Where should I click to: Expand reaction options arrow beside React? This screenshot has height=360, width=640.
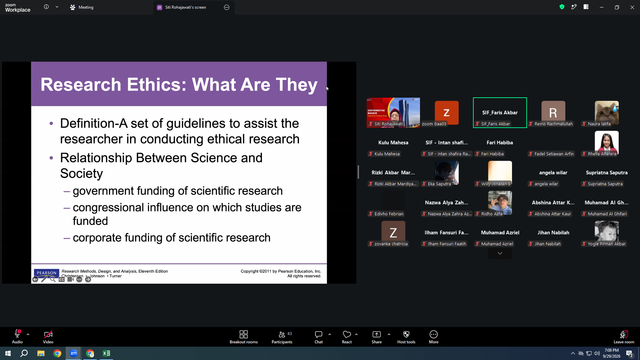point(356,334)
